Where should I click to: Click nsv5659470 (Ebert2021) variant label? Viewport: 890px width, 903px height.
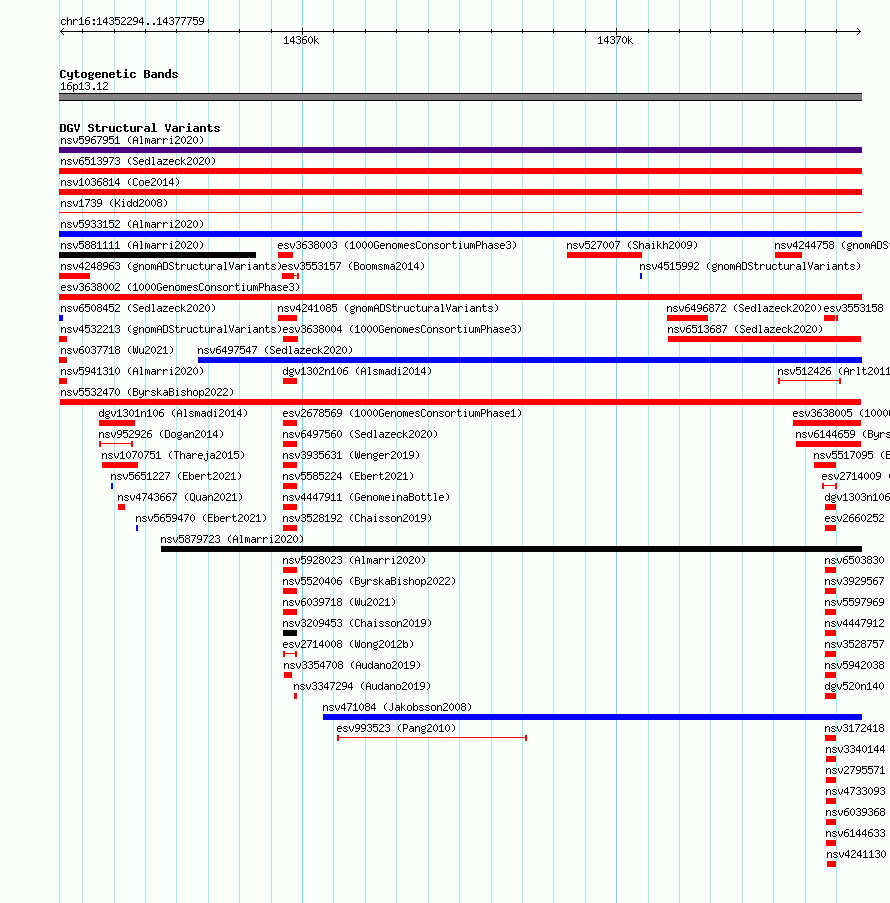coord(201,519)
